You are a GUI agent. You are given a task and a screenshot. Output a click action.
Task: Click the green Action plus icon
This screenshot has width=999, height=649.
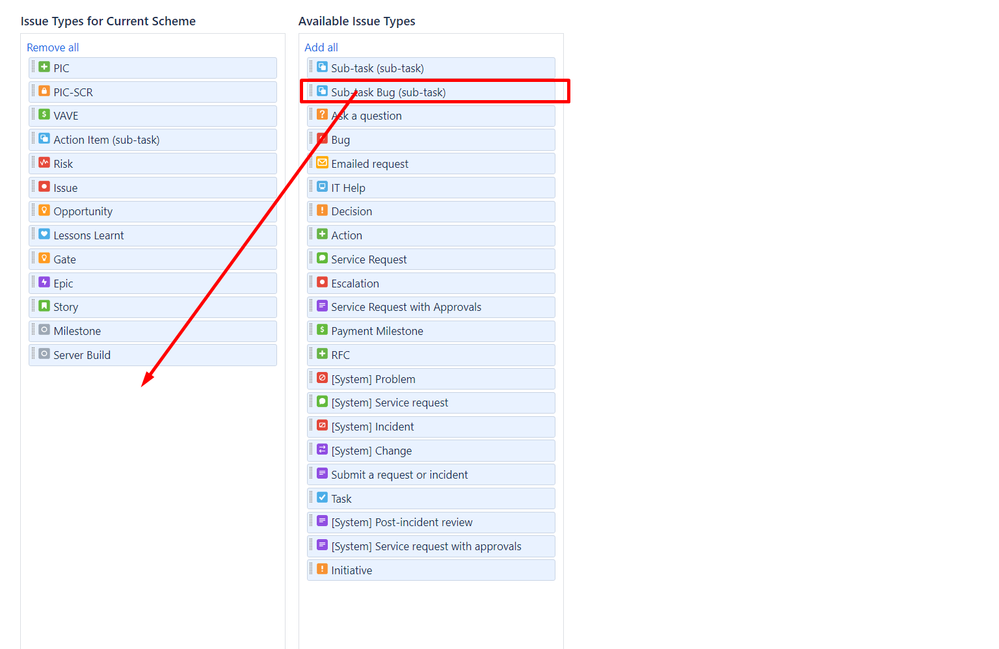tap(322, 234)
